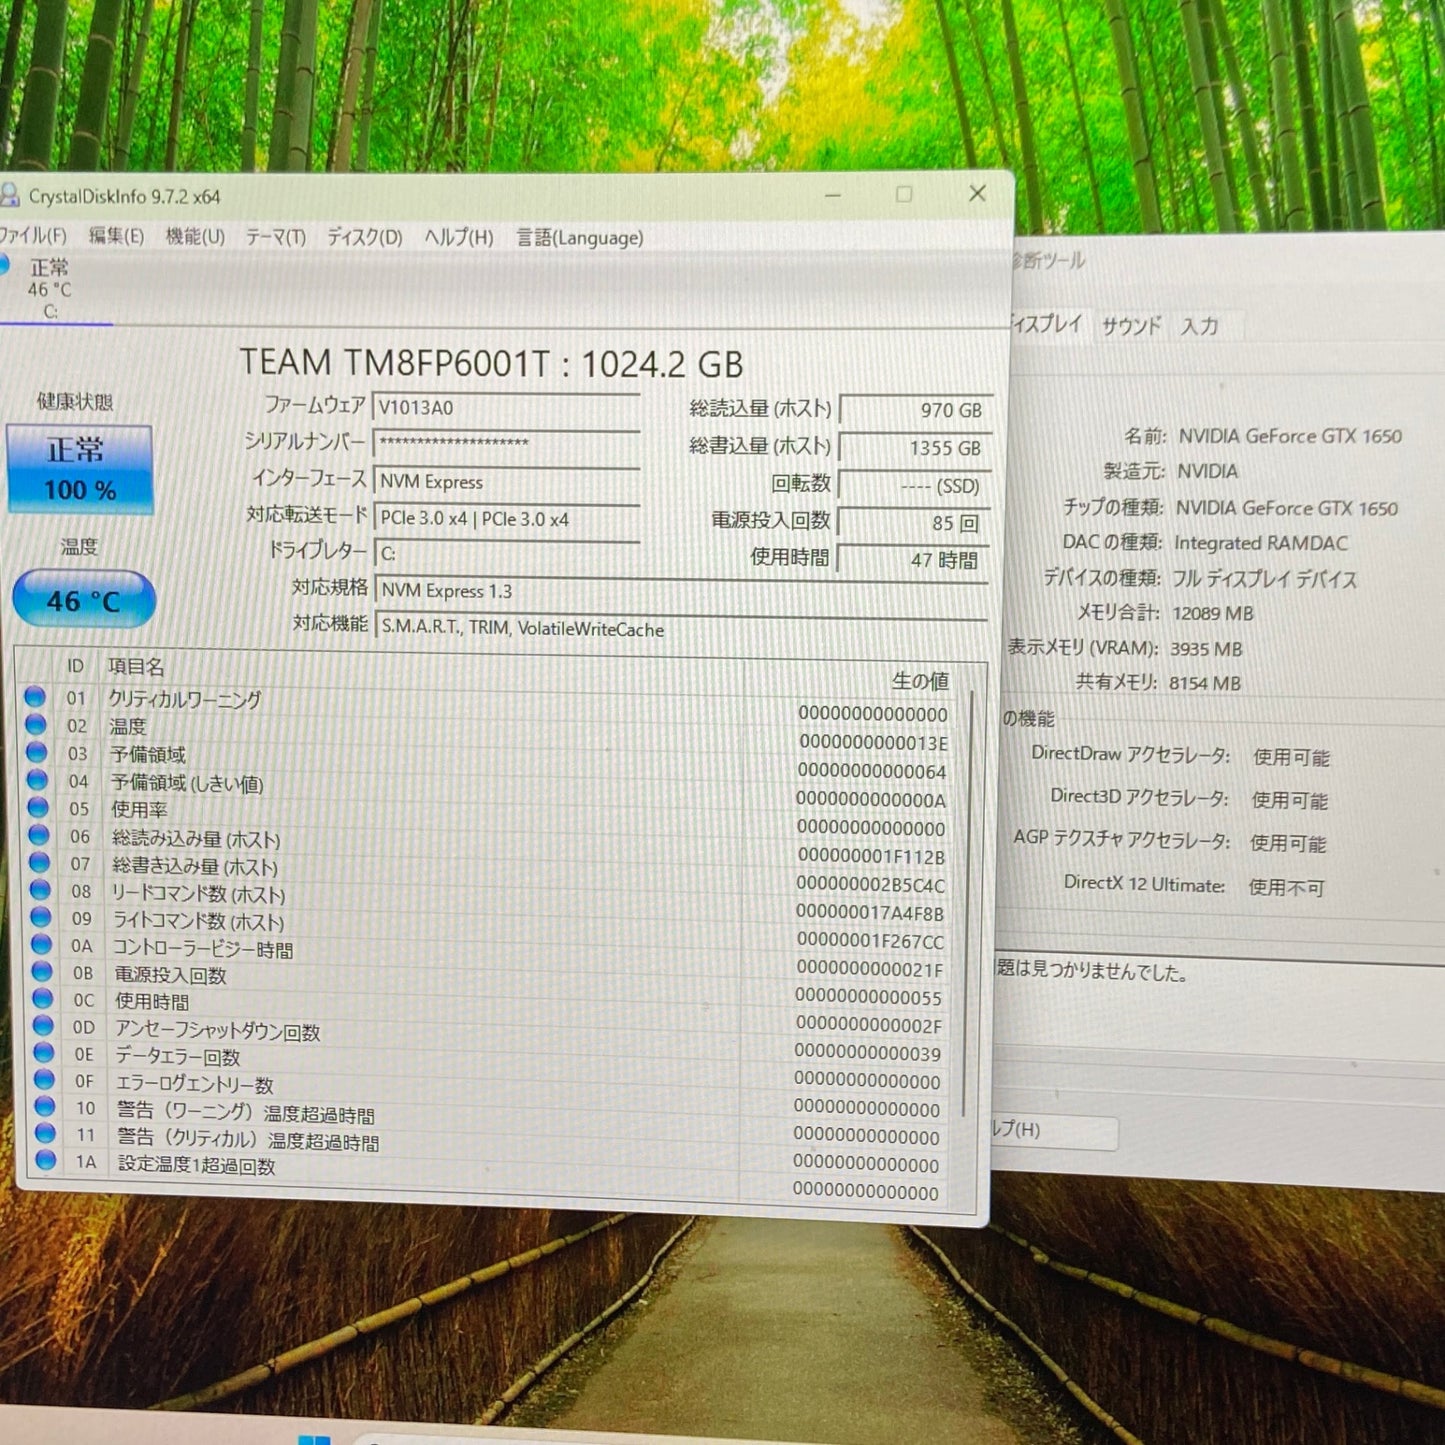Viewport: 1445px width, 1445px height.
Task: Click the 46 °C temperature button
Action: tap(84, 600)
